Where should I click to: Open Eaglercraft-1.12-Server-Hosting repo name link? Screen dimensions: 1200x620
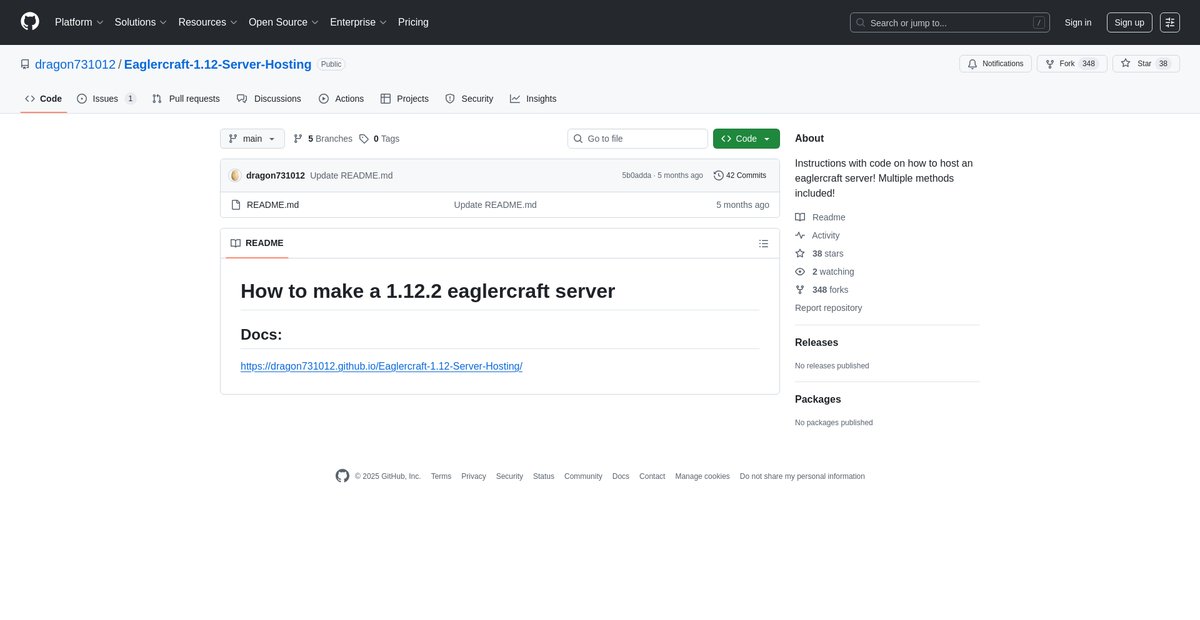(218, 64)
